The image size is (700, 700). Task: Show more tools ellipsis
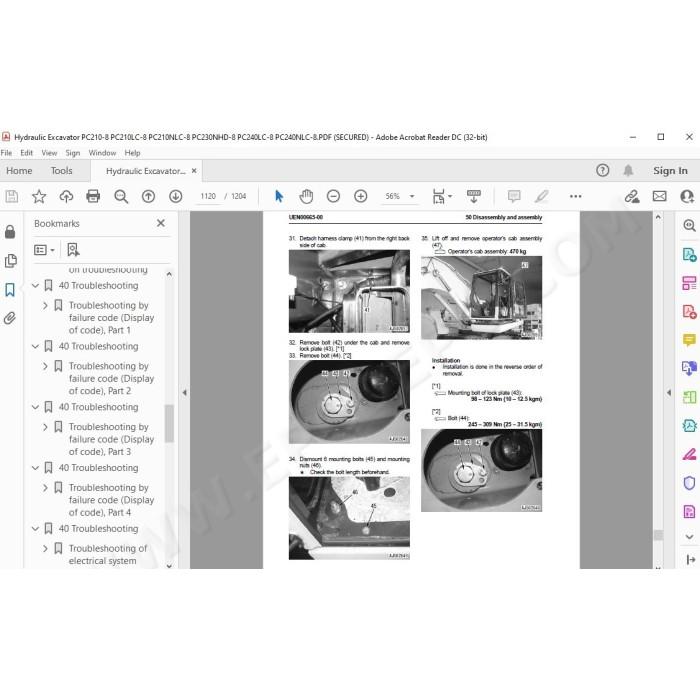[x=575, y=196]
